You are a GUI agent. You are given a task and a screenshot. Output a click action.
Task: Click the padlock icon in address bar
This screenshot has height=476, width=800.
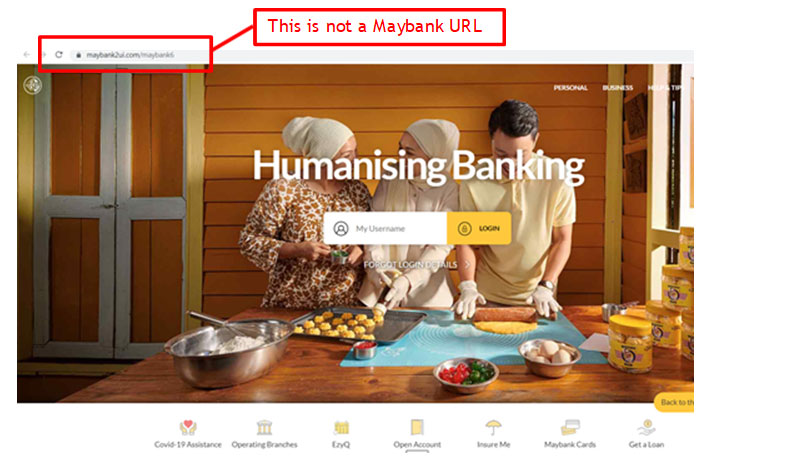click(x=78, y=55)
